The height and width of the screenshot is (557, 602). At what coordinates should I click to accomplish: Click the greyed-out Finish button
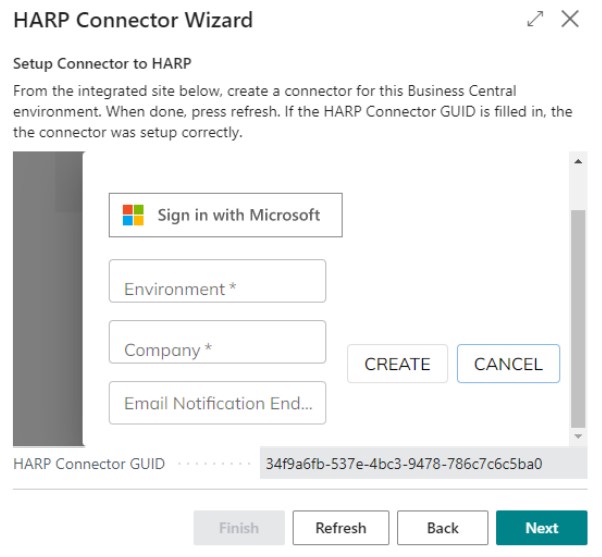coord(239,528)
